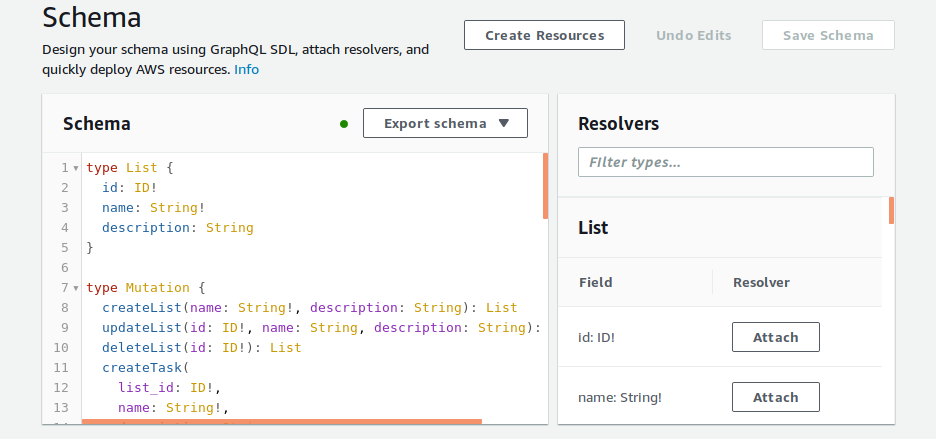The image size is (936, 439).
Task: Click the green schema status indicator dot
Action: [344, 124]
